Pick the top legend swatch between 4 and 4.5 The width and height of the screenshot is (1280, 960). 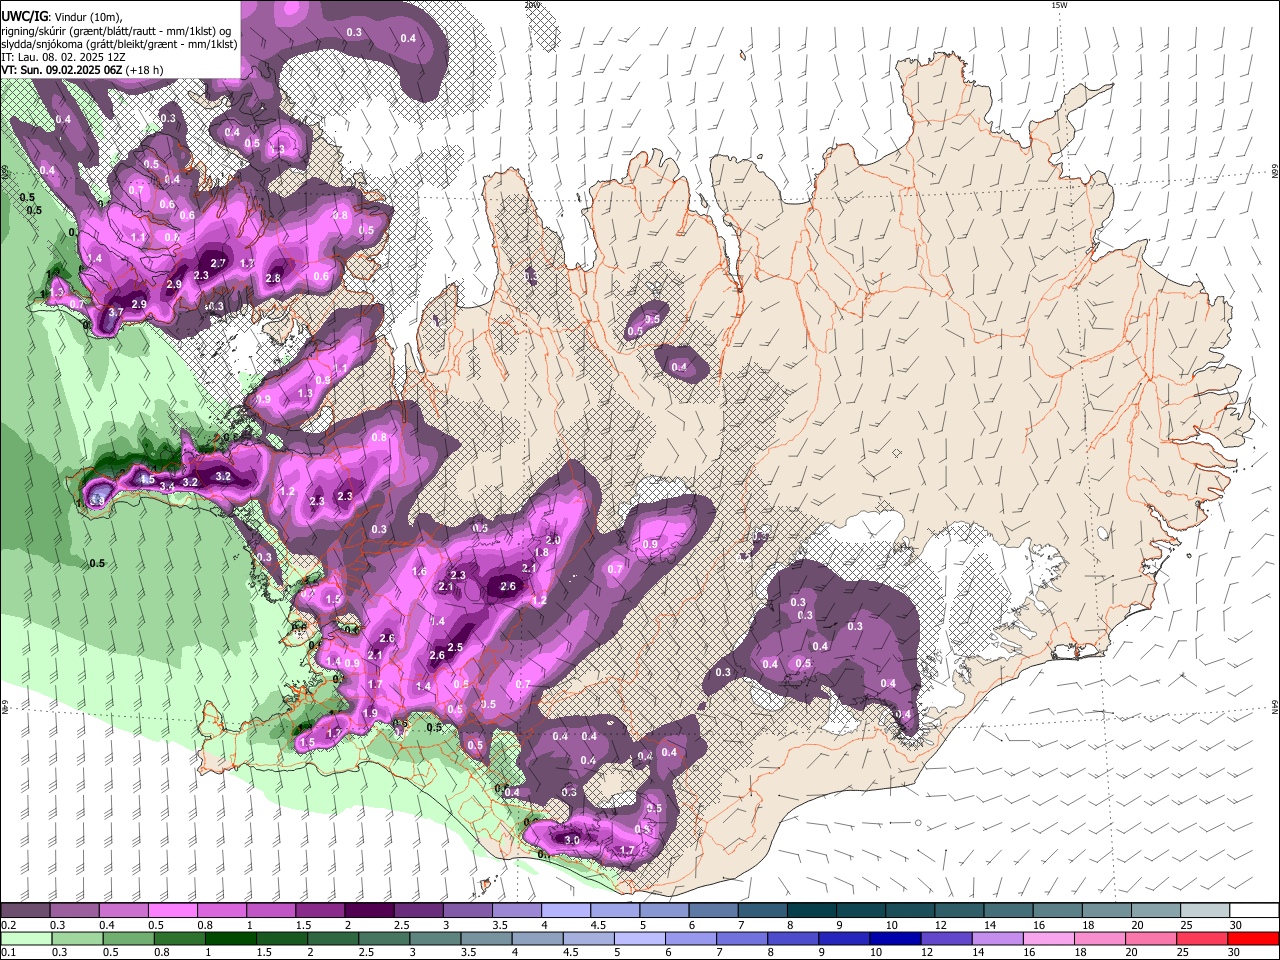(x=565, y=911)
